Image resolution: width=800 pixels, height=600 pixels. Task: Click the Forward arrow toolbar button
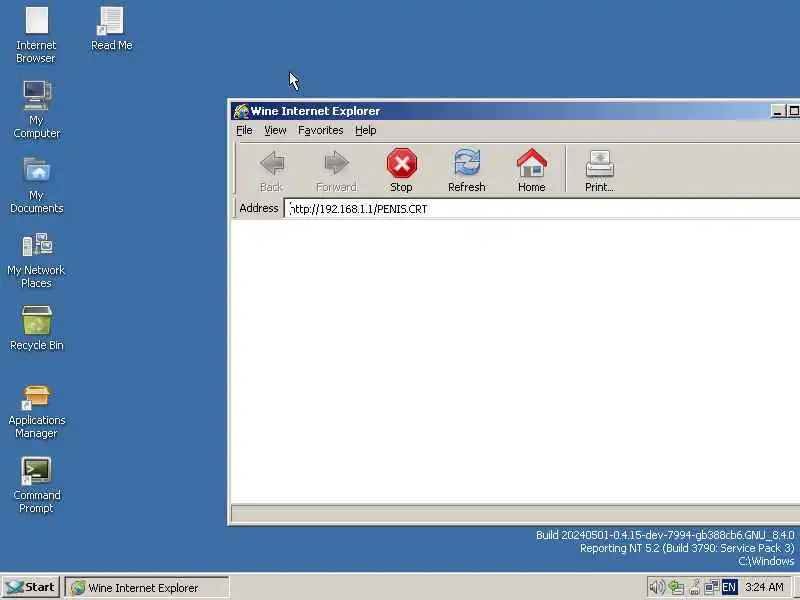tap(336, 170)
